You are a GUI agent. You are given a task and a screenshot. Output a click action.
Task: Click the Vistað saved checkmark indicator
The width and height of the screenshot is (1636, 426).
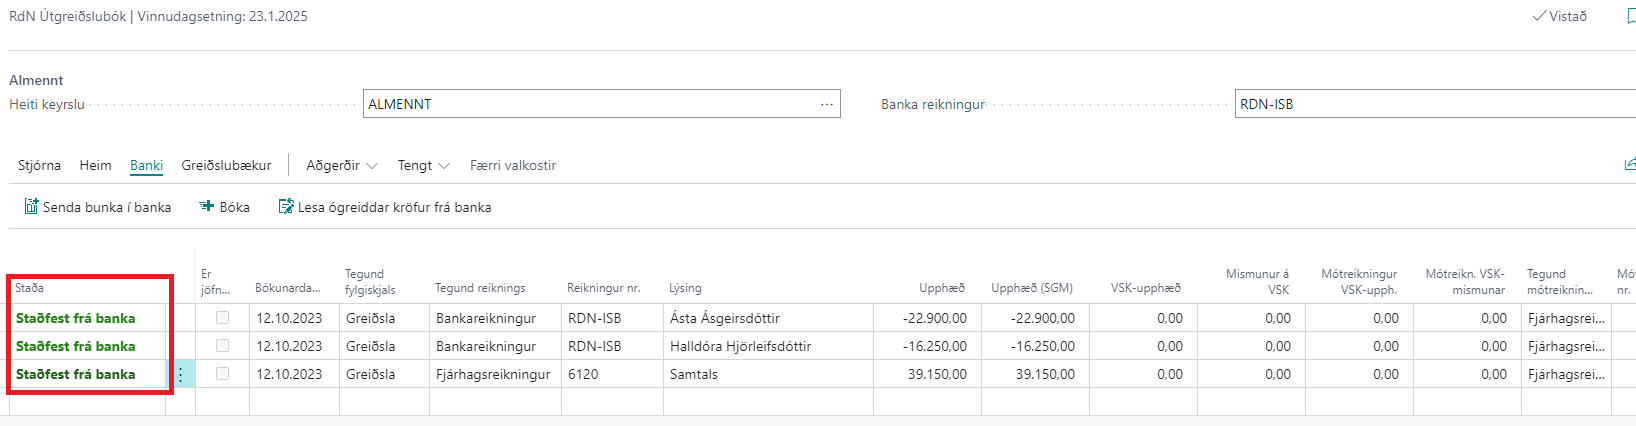pos(1559,16)
